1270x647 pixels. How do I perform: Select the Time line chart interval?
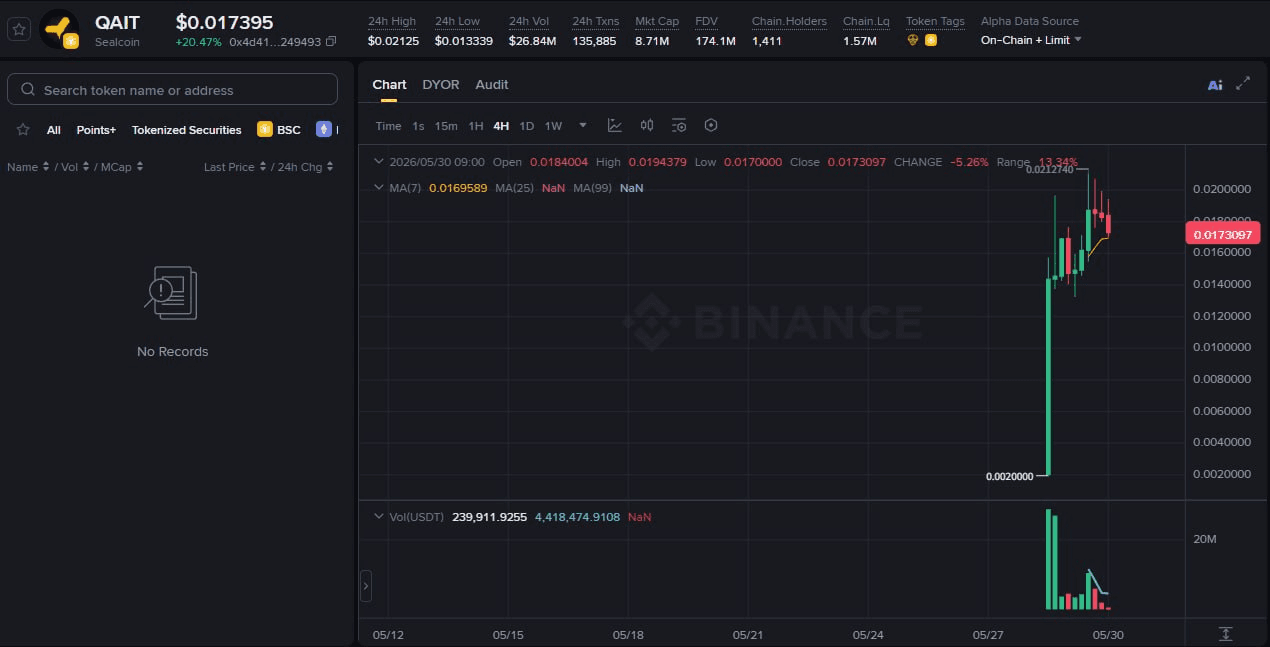[x=388, y=126]
